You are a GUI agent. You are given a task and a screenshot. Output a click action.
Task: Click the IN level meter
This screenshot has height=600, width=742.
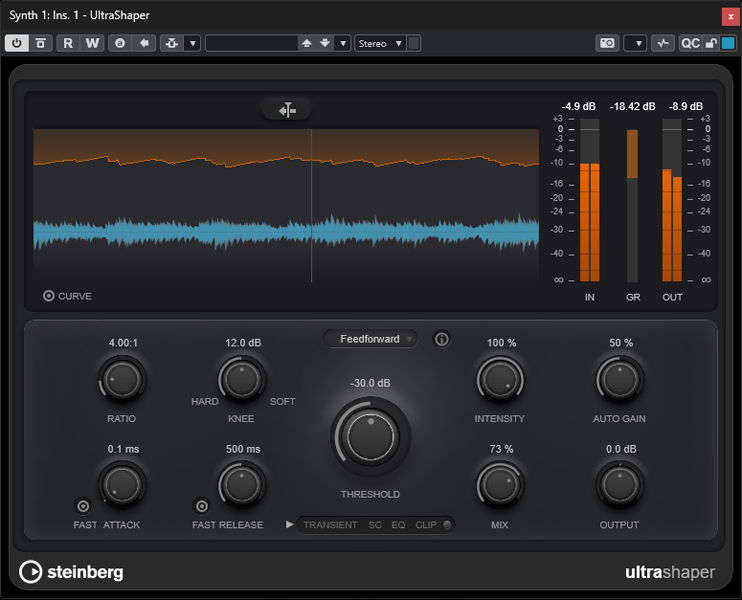pyautogui.click(x=590, y=200)
